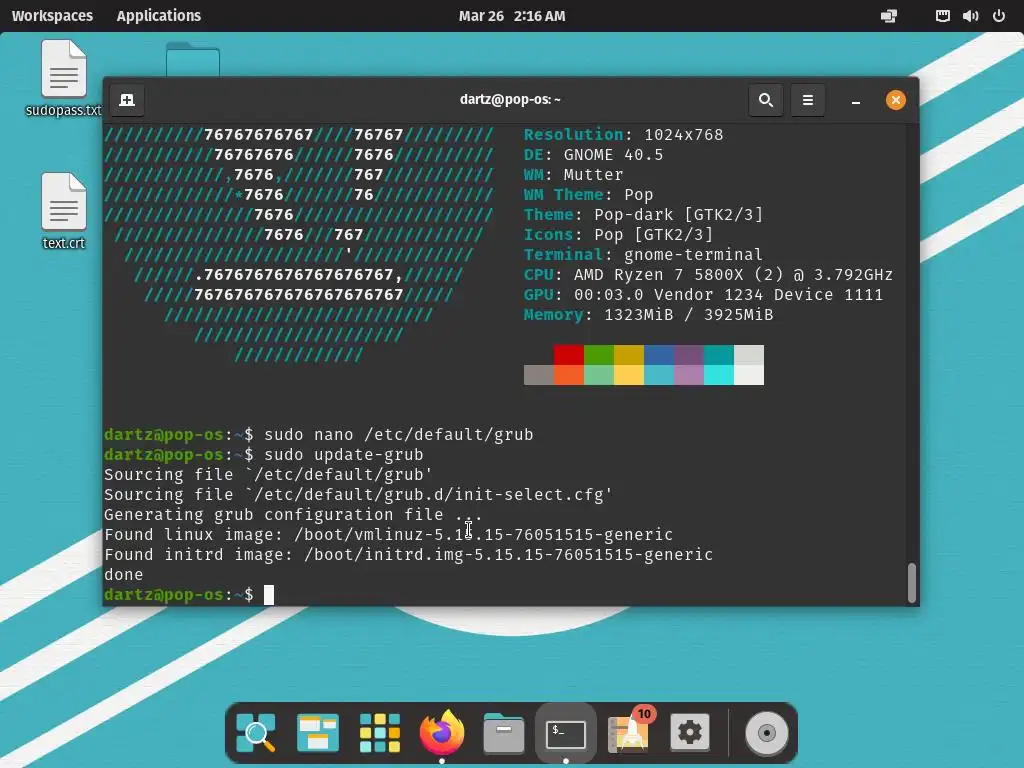The width and height of the screenshot is (1024, 768).
Task: Click 'Terminal: gnome-terminal' text
Action: coord(643,255)
